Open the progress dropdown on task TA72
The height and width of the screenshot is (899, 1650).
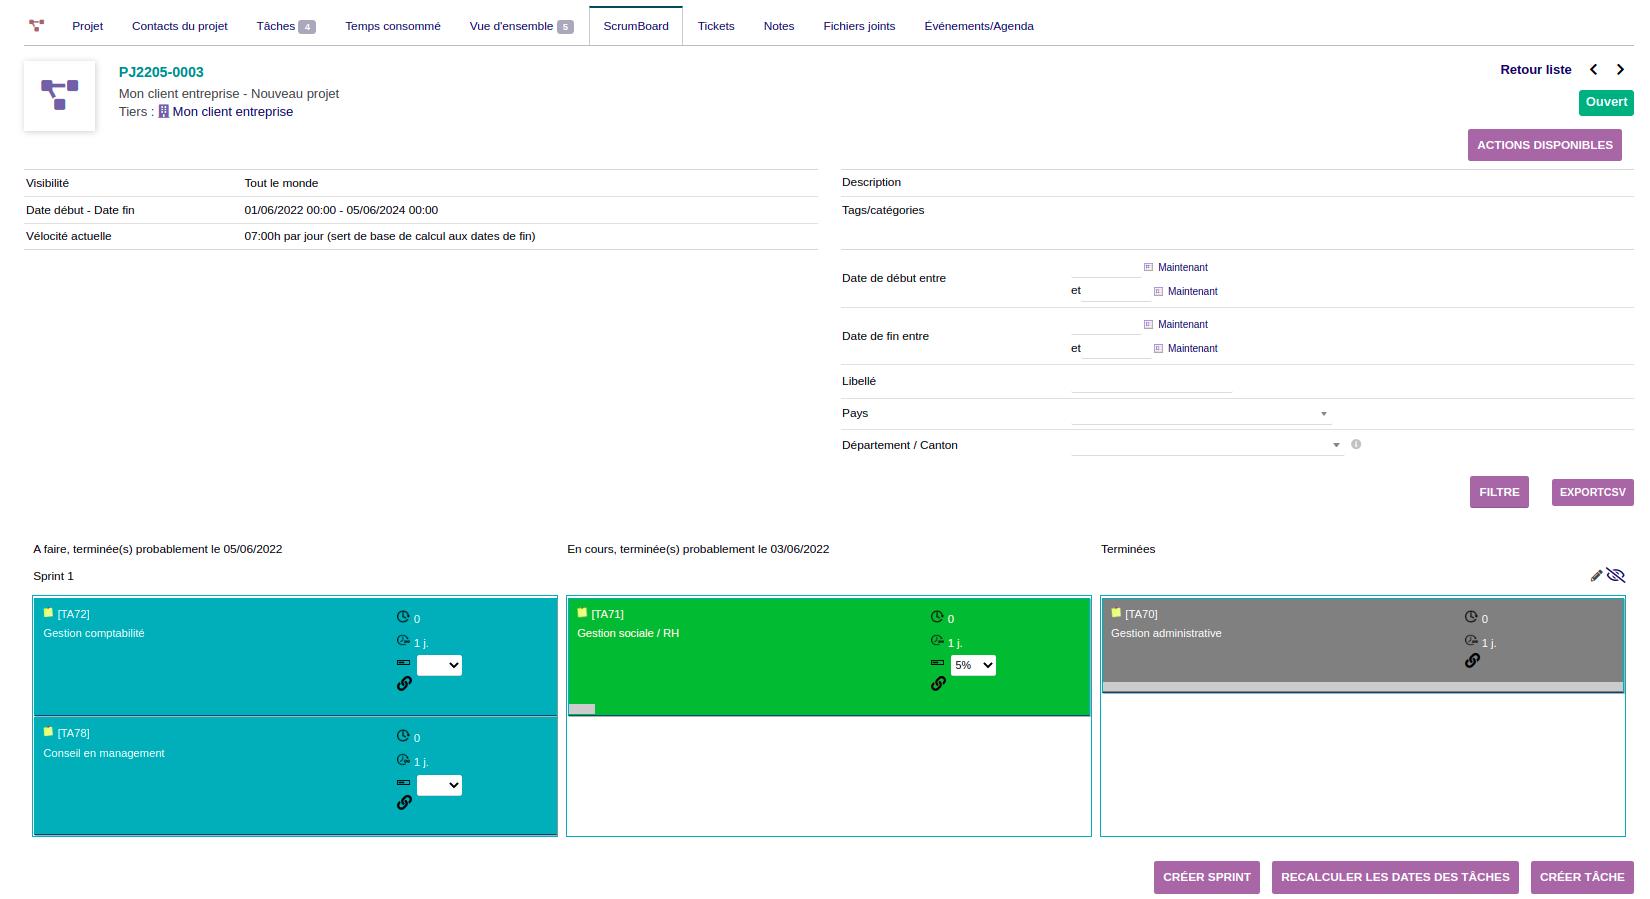click(439, 666)
